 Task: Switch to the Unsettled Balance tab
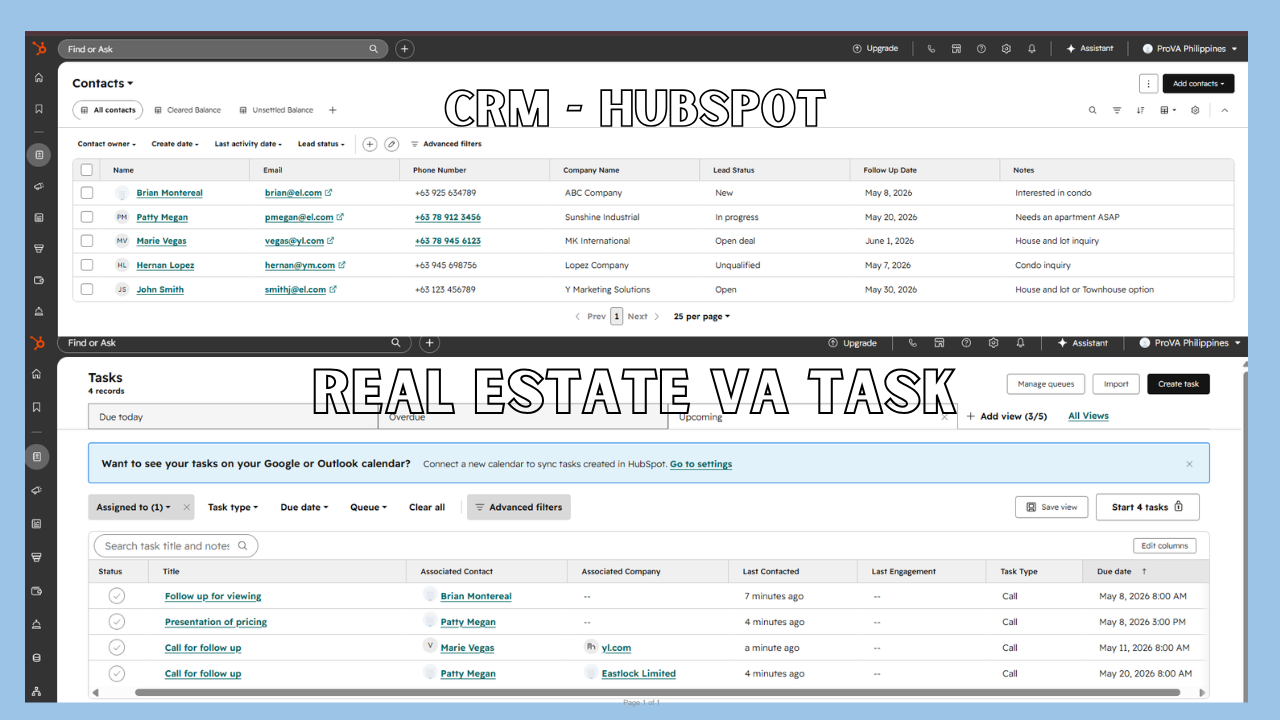[x=276, y=110]
